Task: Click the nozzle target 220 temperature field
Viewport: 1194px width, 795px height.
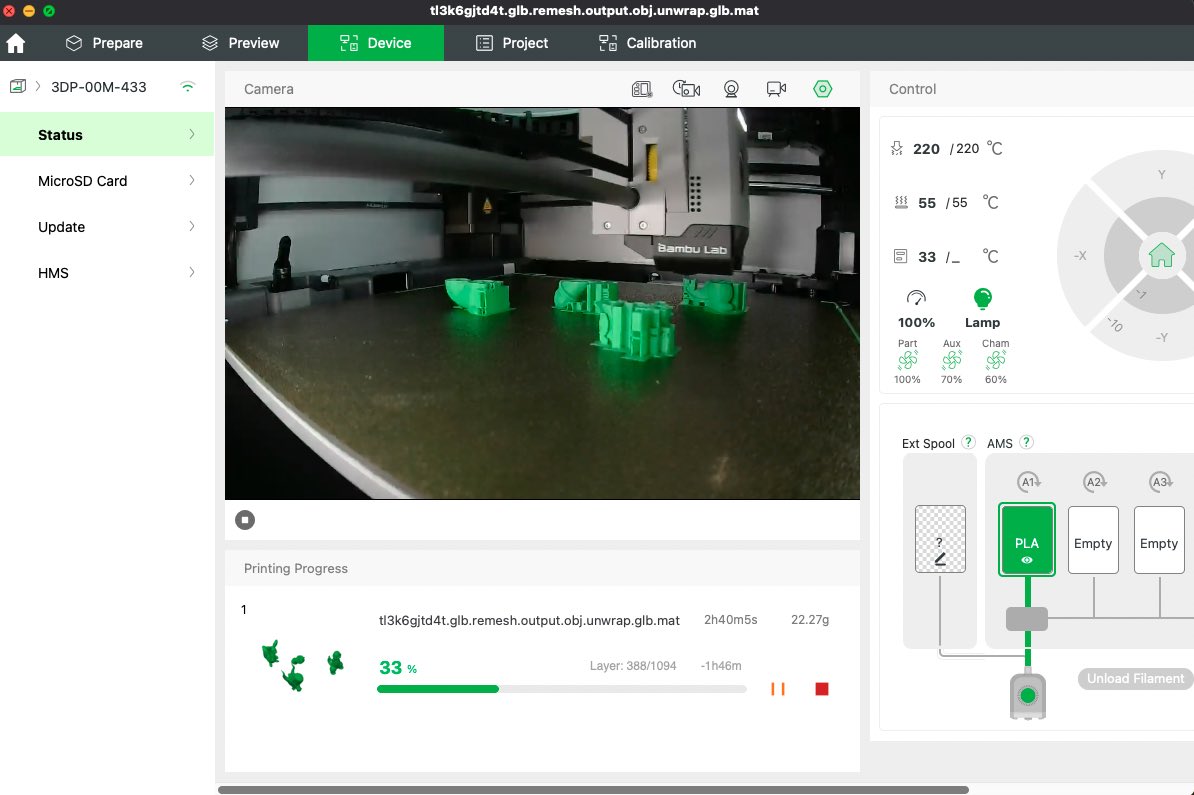Action: point(967,148)
